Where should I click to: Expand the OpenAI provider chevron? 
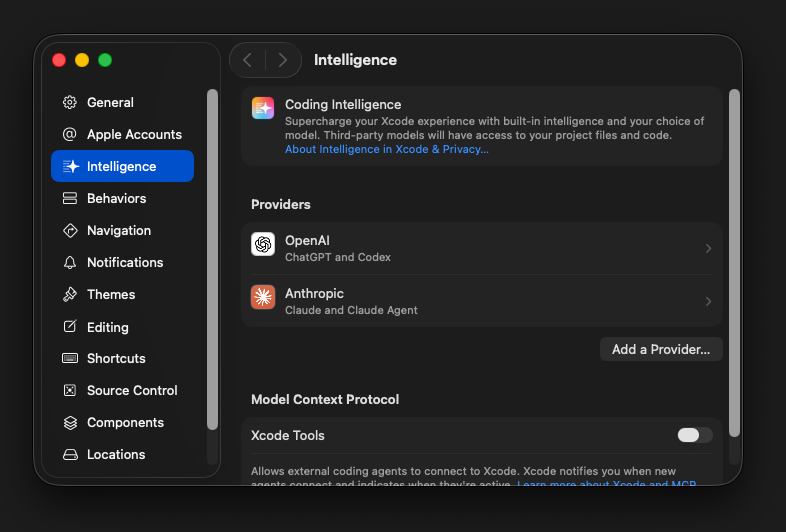708,248
